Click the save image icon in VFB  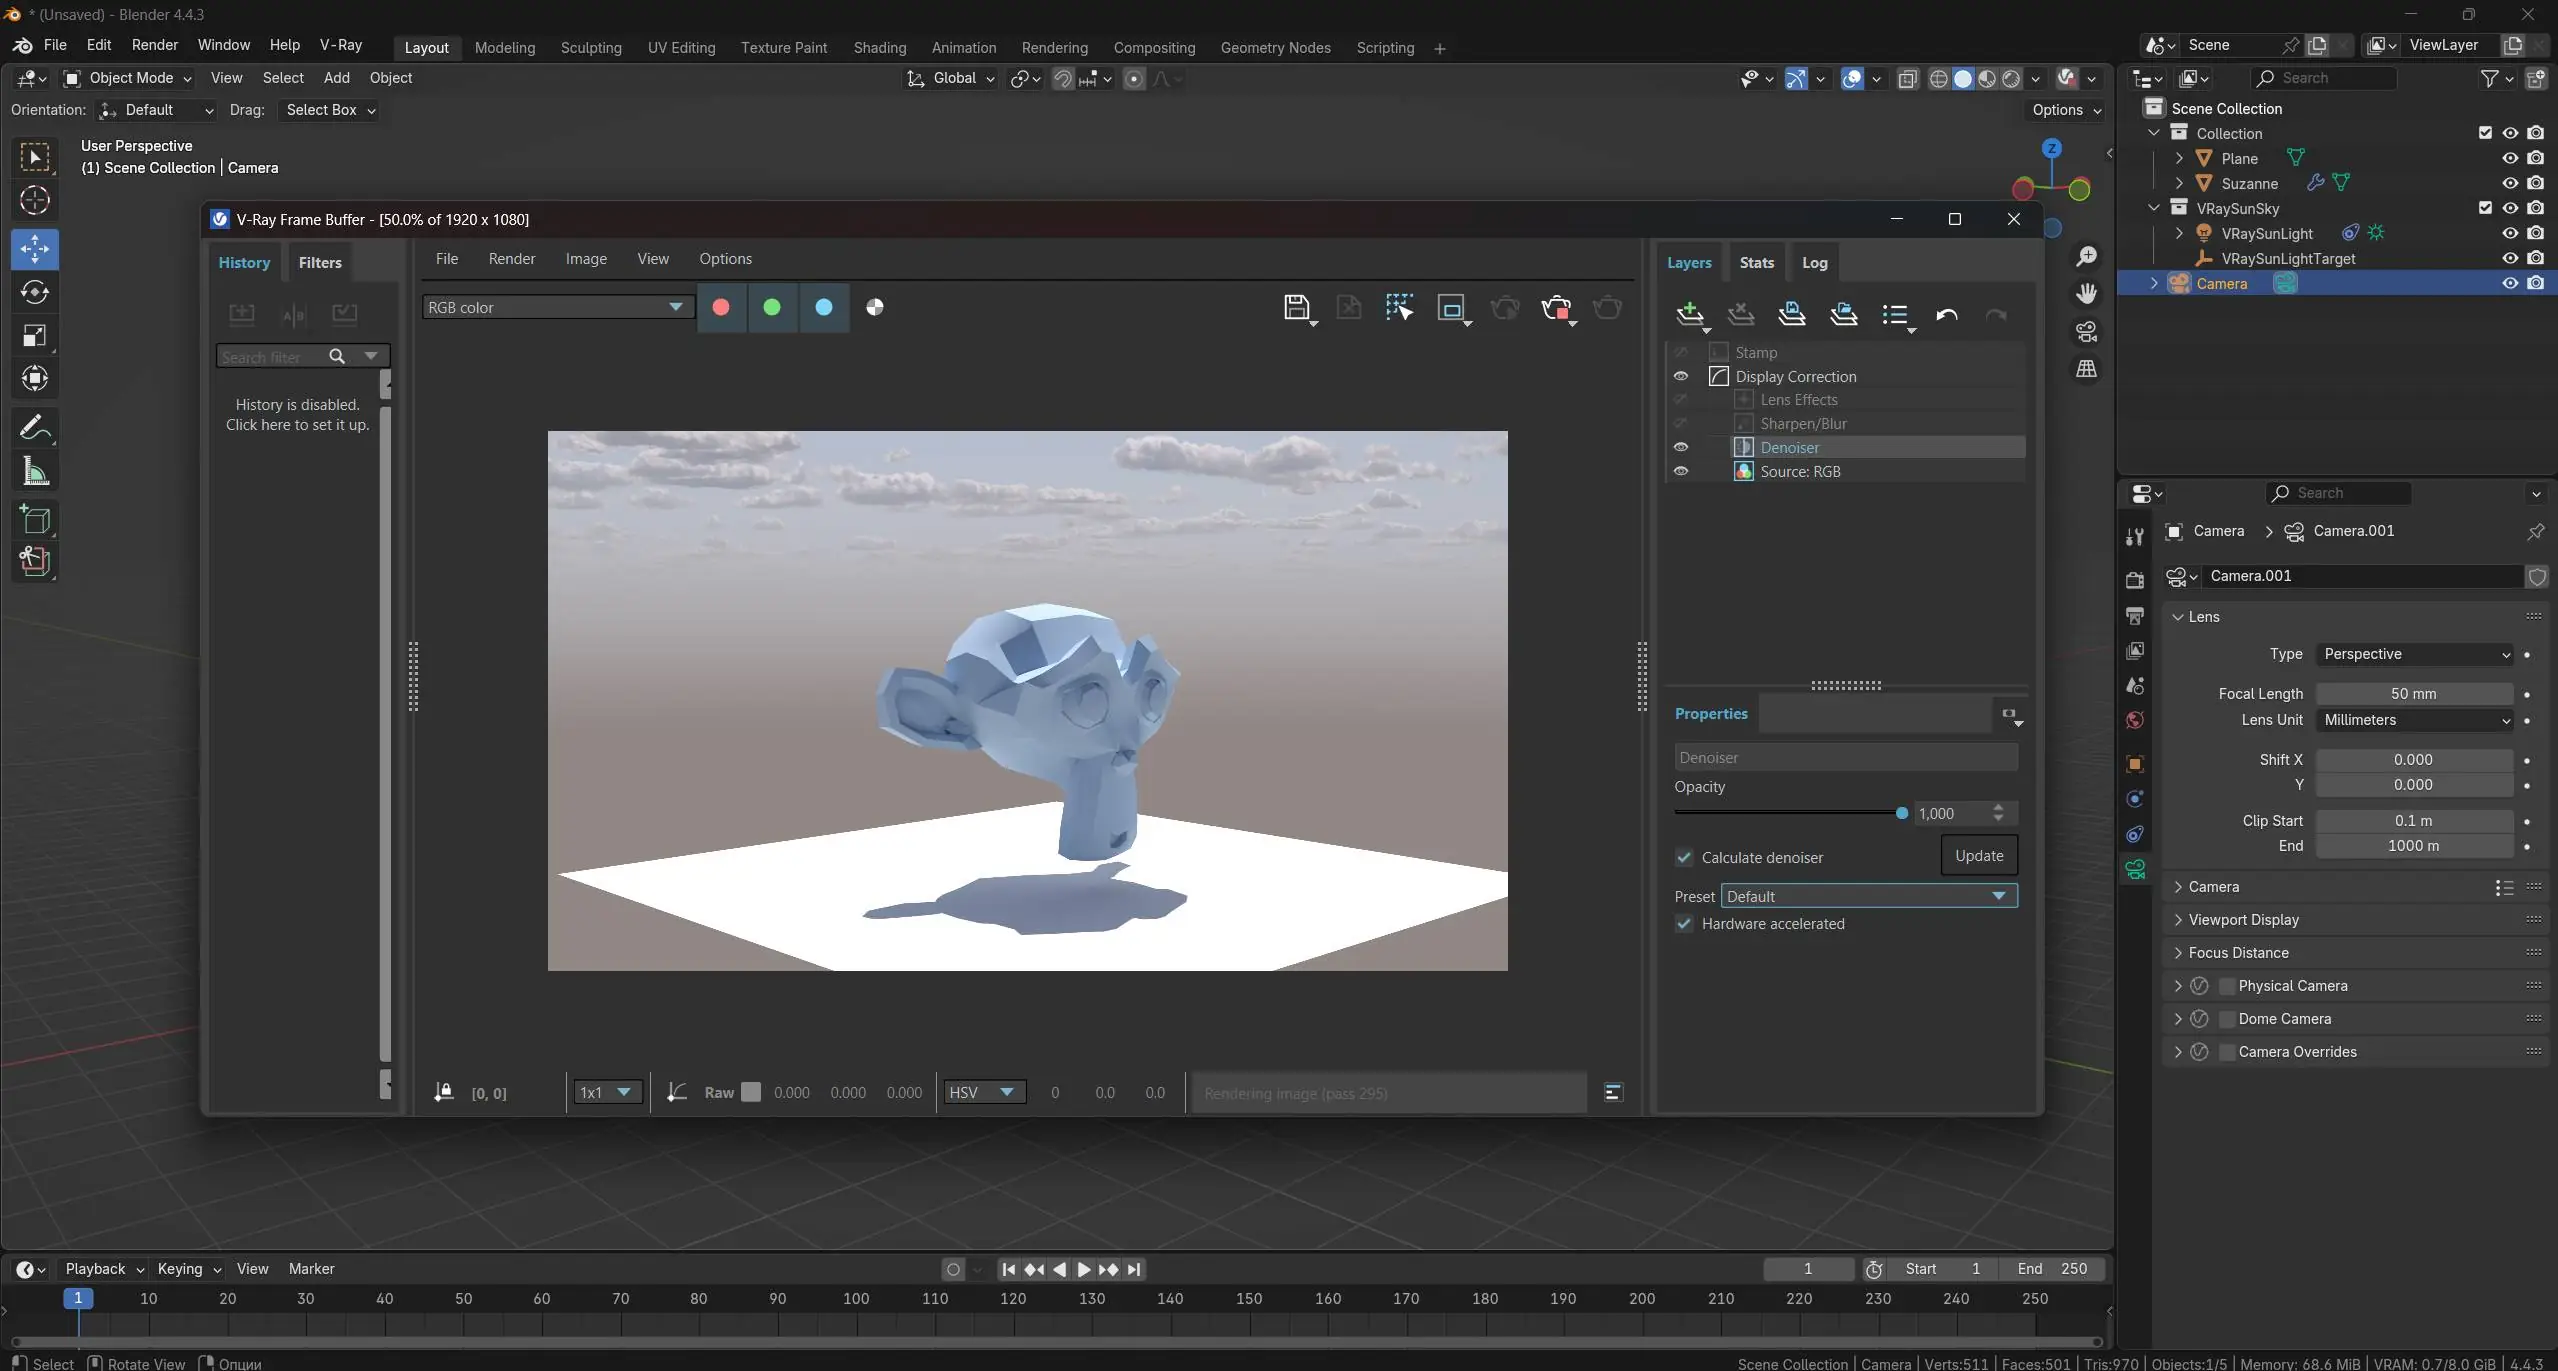coord(1296,308)
